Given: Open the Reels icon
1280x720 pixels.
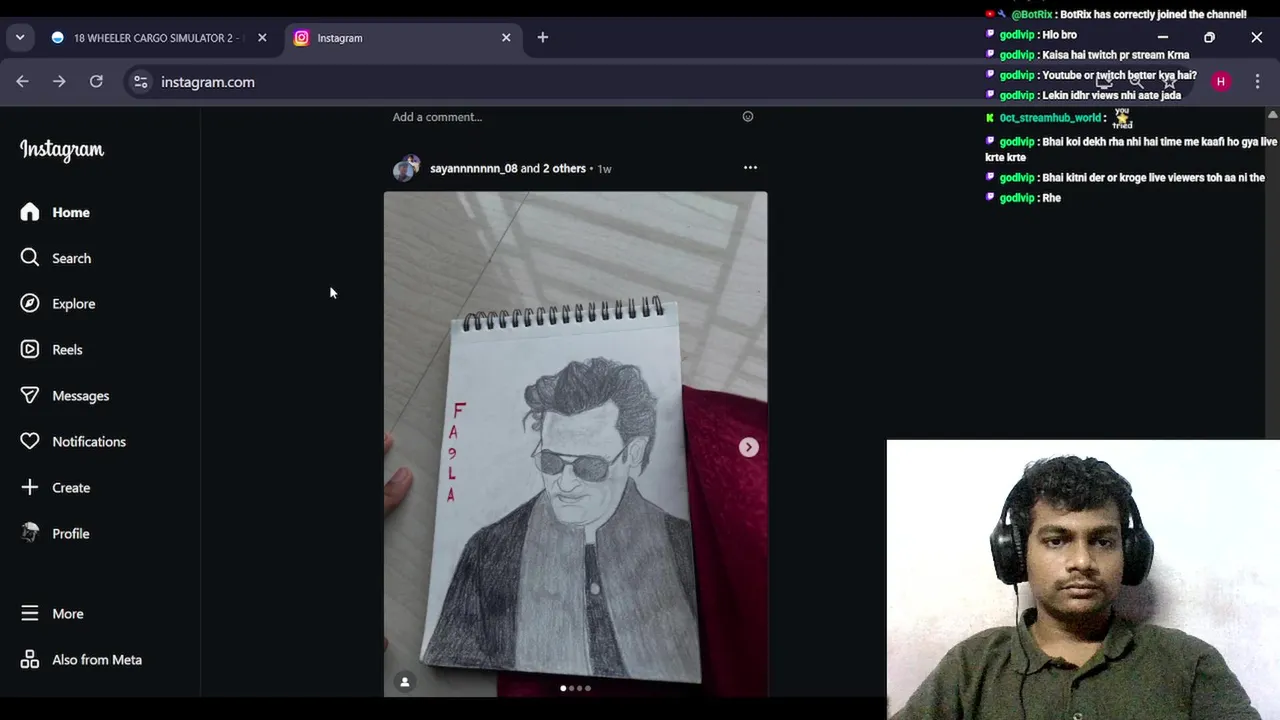Looking at the screenshot, I should [x=30, y=350].
